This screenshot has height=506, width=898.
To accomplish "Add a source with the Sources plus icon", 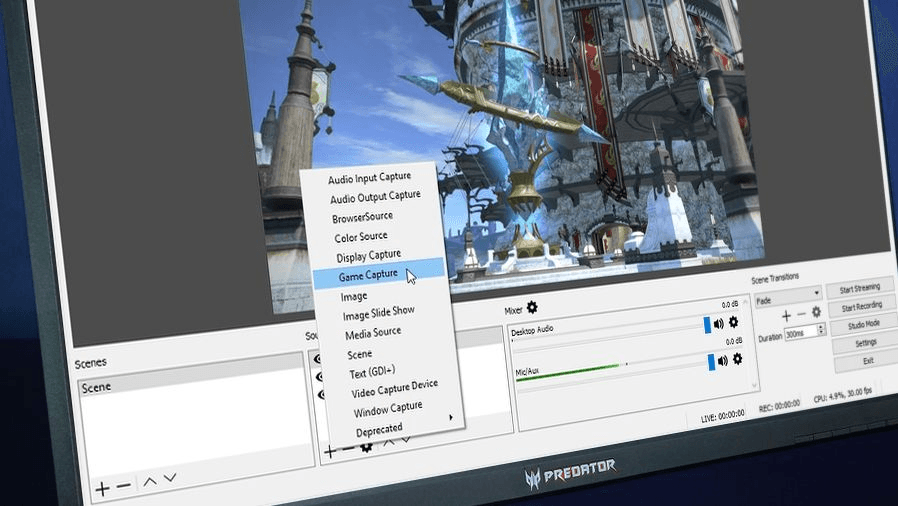I will coord(330,452).
